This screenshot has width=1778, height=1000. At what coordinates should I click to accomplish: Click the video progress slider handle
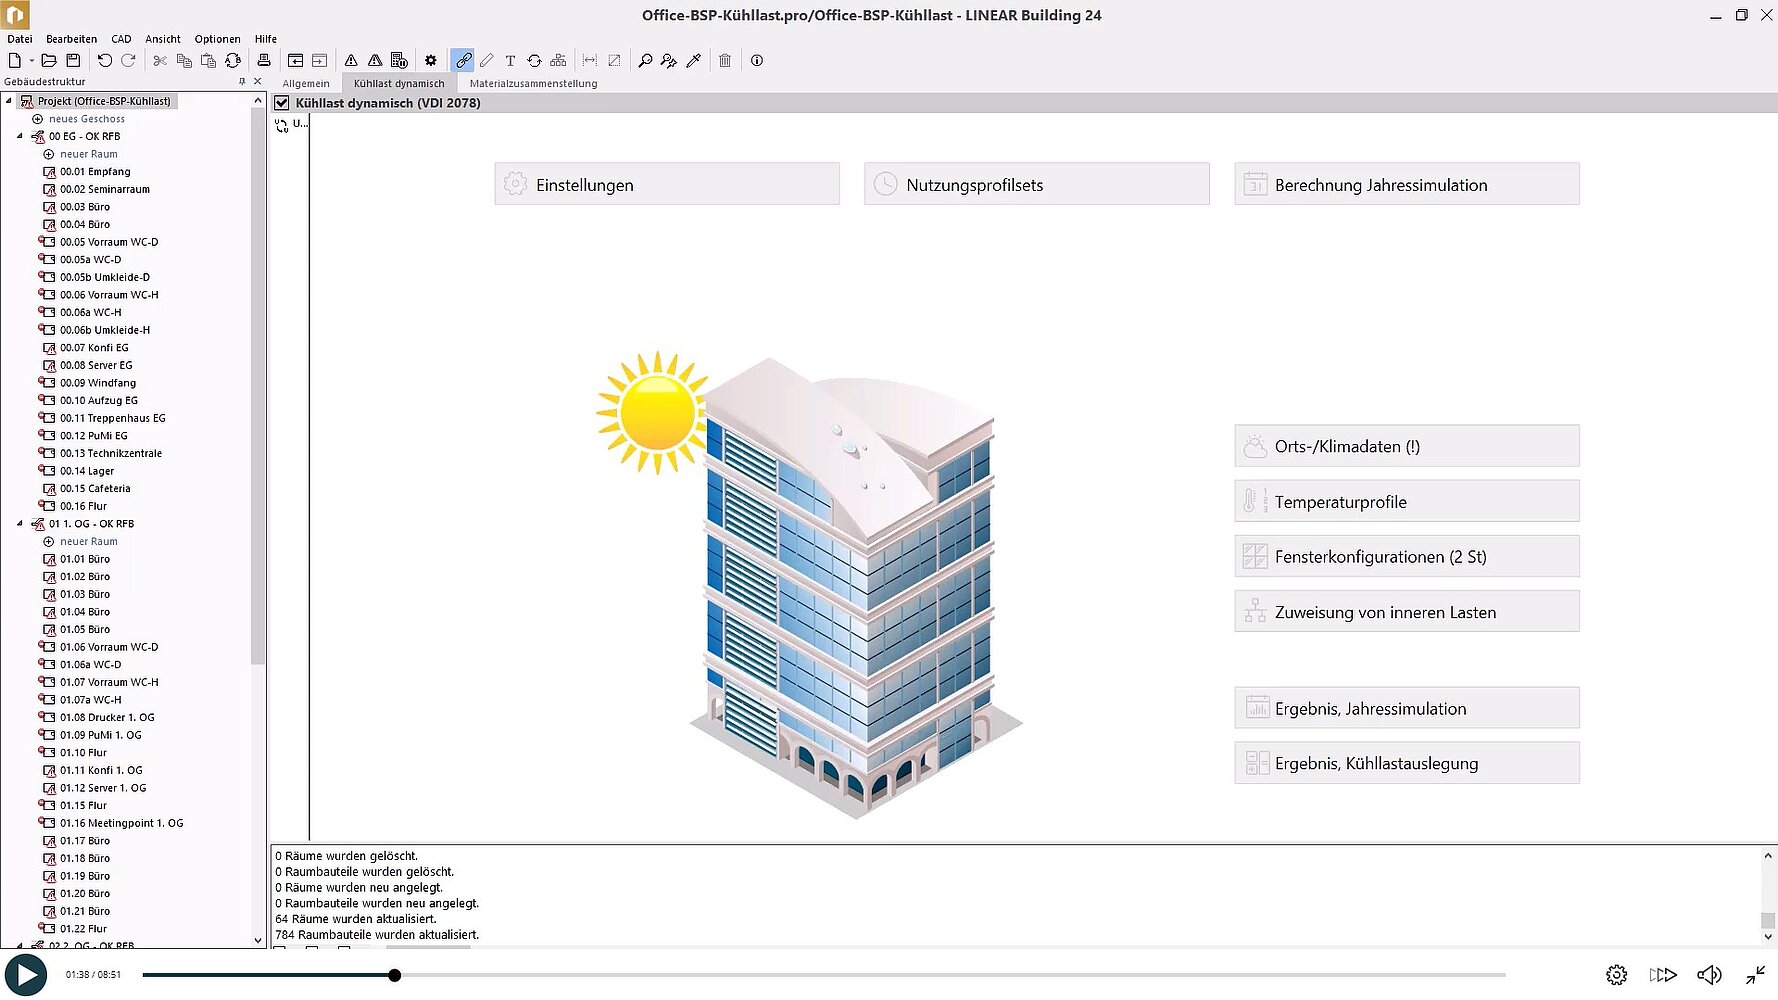(x=395, y=975)
